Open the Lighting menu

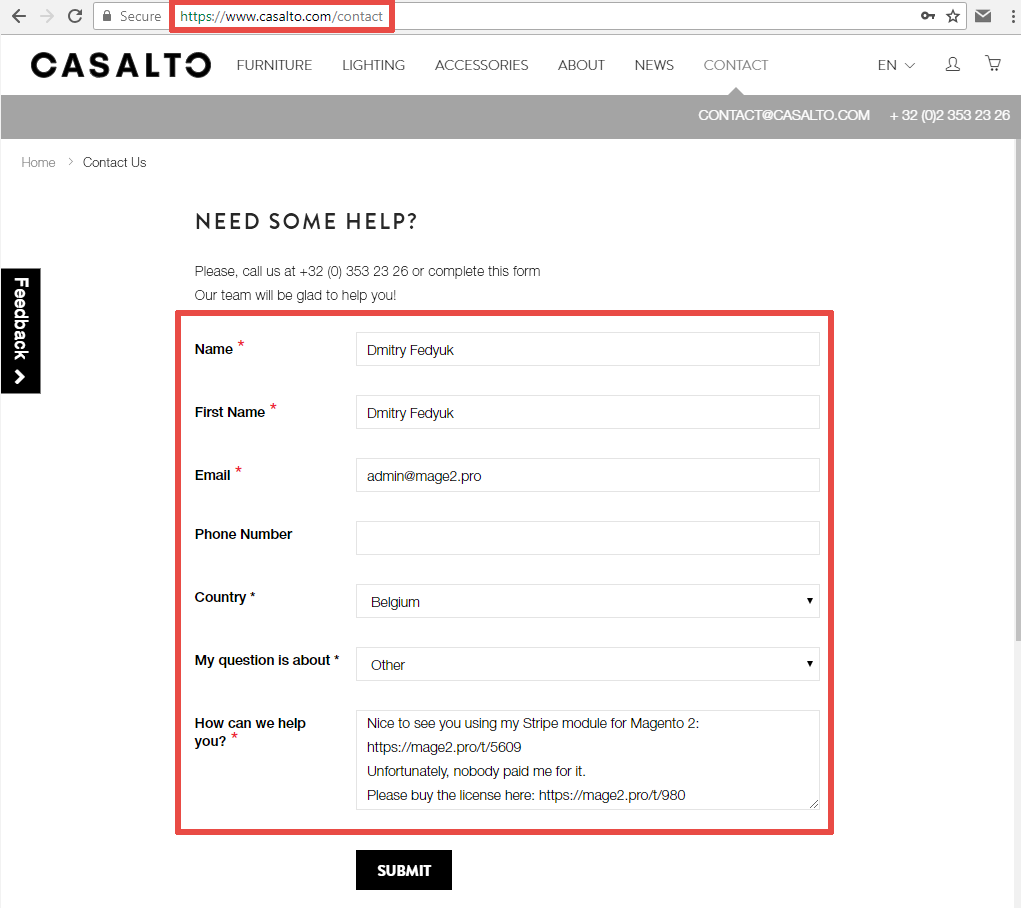[373, 65]
